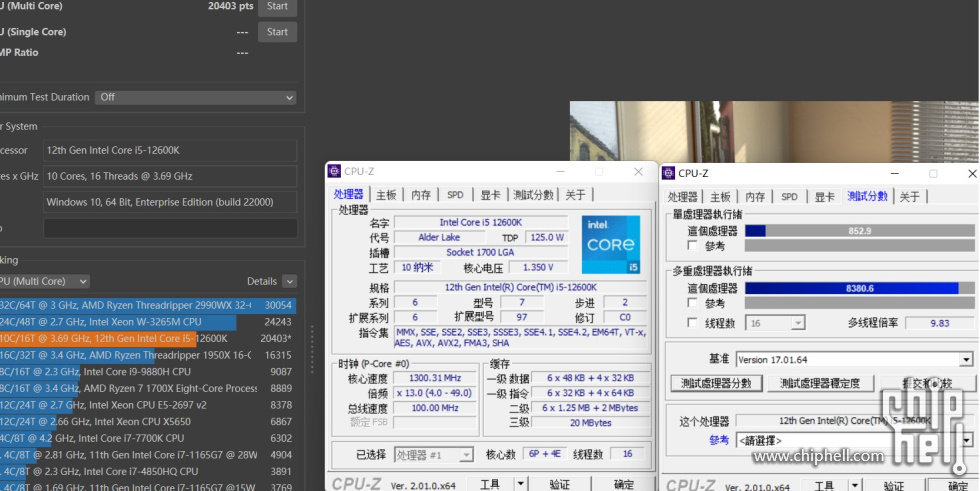The width and height of the screenshot is (980, 491).
Task: Click the Processor field 12th Gen Intel Core i5-12600K
Action: [170, 151]
